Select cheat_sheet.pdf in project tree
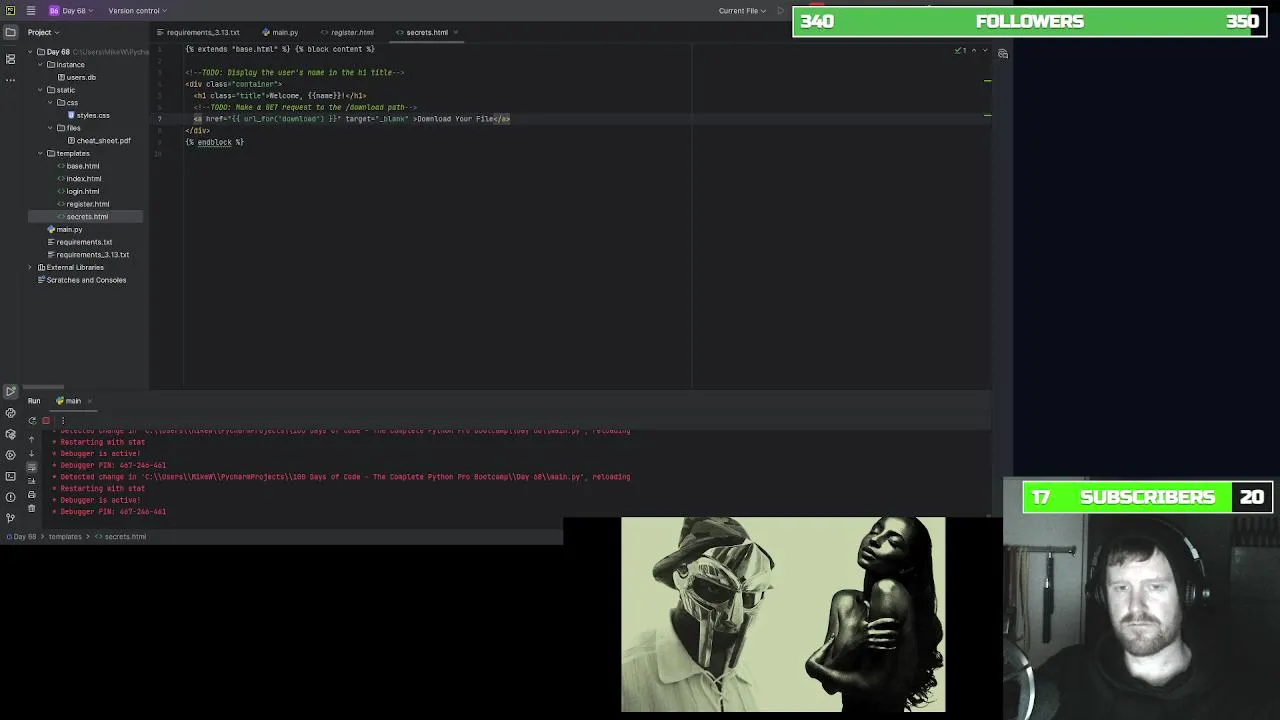Image resolution: width=1280 pixels, height=720 pixels. (99, 141)
